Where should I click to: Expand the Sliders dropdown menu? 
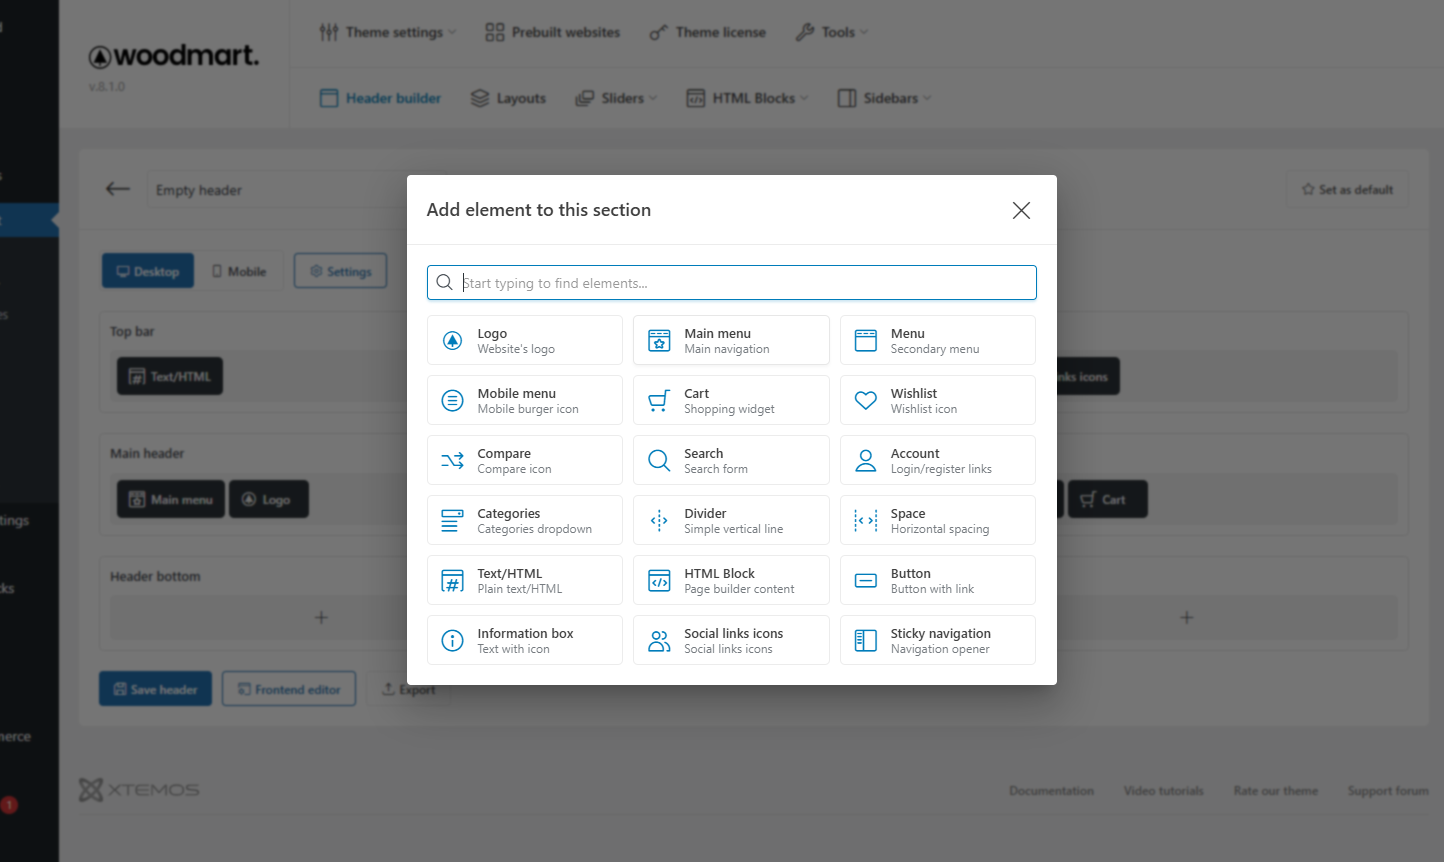pyautogui.click(x=617, y=98)
